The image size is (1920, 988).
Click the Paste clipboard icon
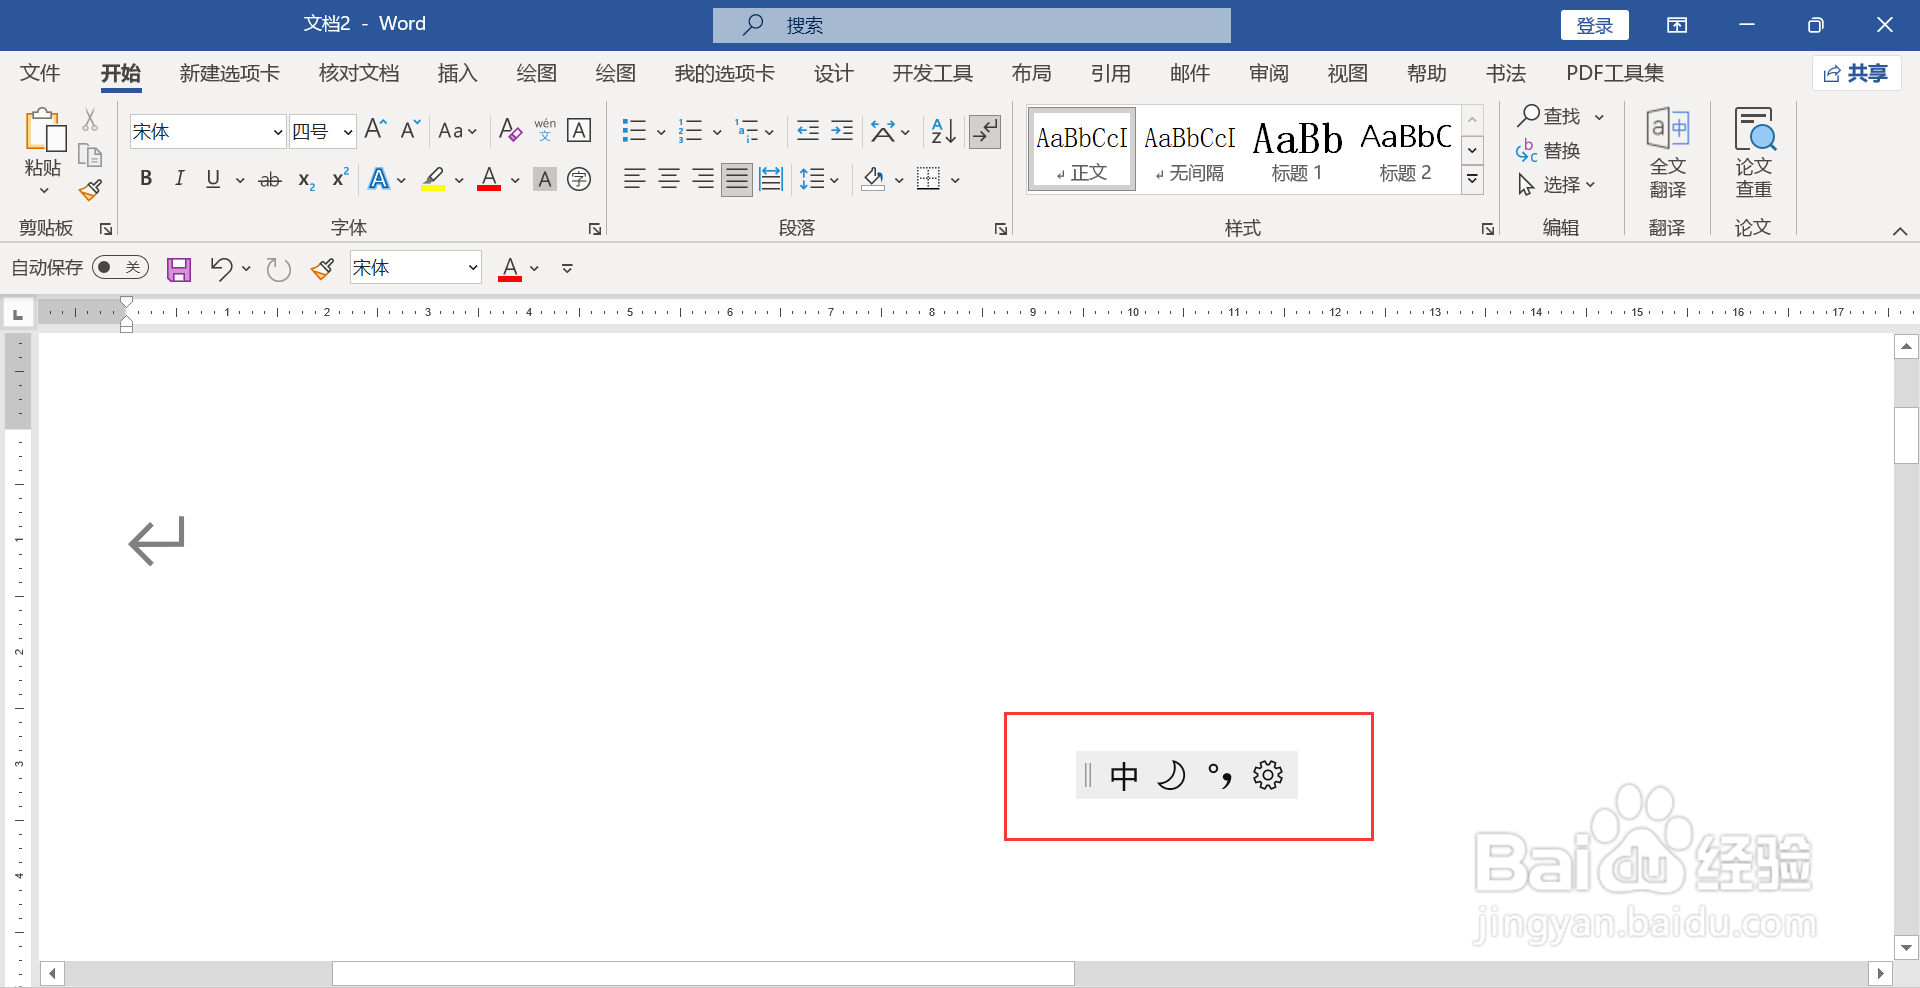coord(44,130)
